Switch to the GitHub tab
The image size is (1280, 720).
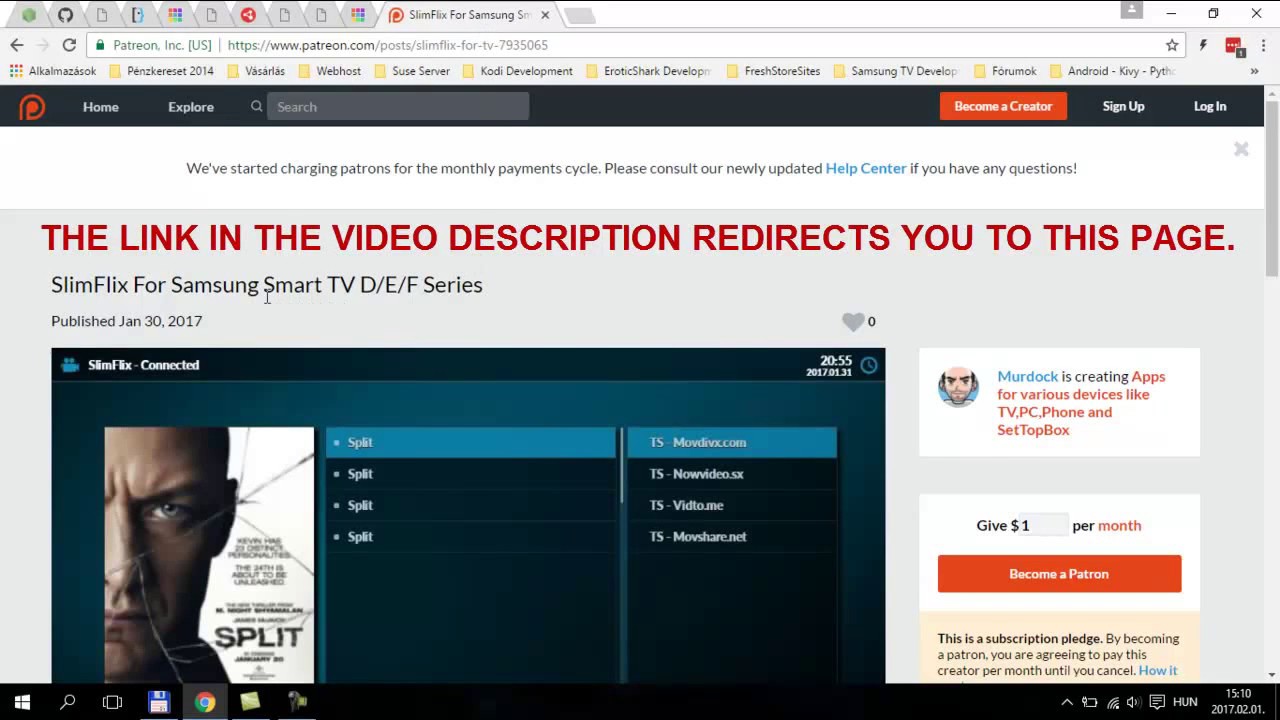pyautogui.click(x=65, y=15)
